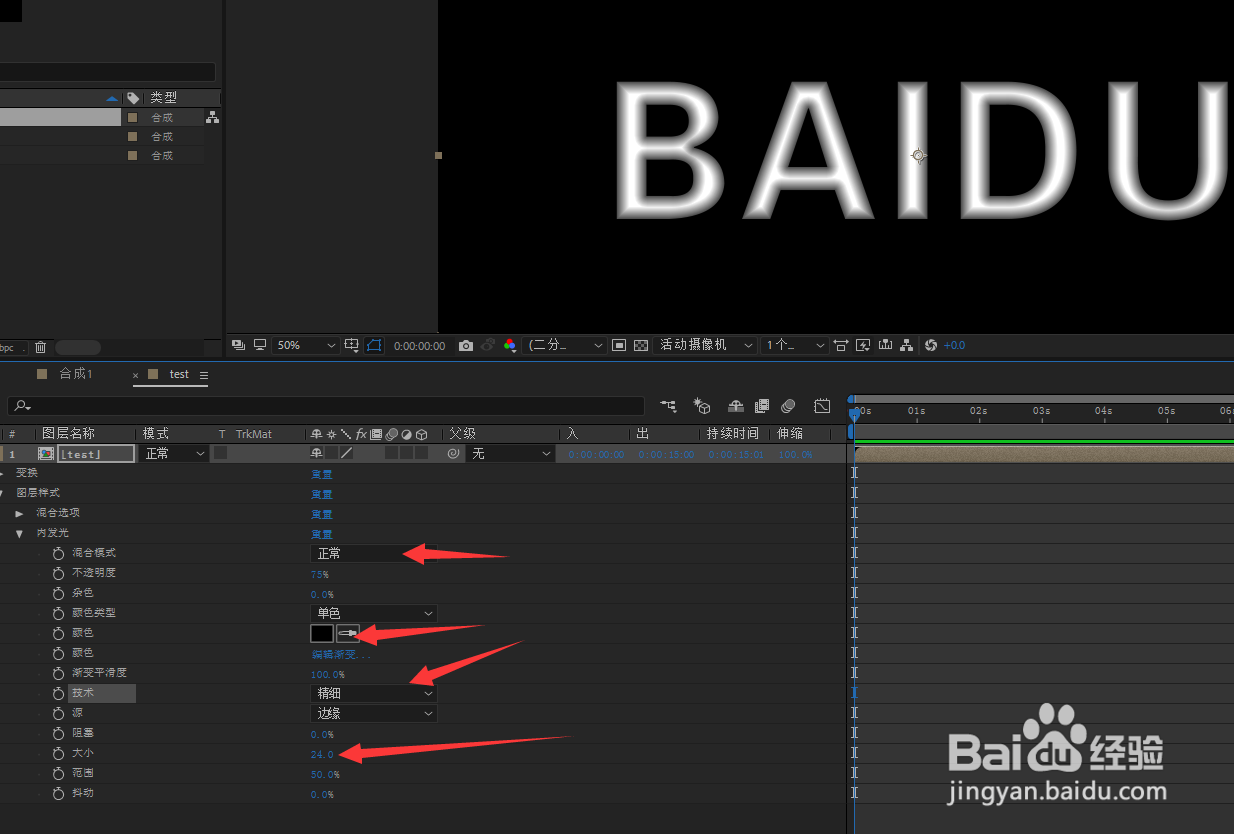Toggle the motion blur enable icon
This screenshot has height=834, width=1234.
[788, 406]
